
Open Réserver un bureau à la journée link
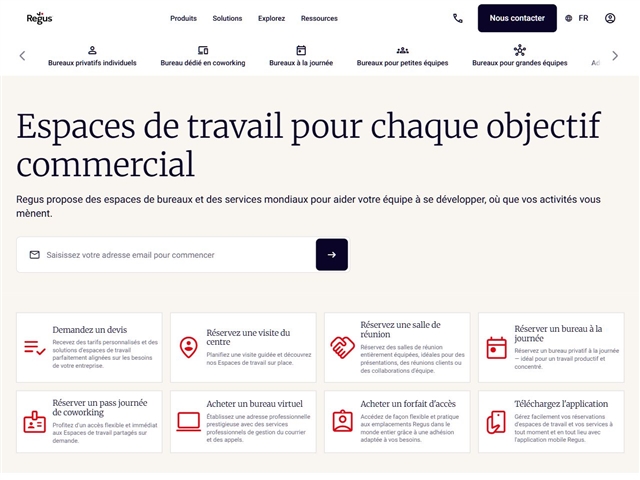pos(551,348)
